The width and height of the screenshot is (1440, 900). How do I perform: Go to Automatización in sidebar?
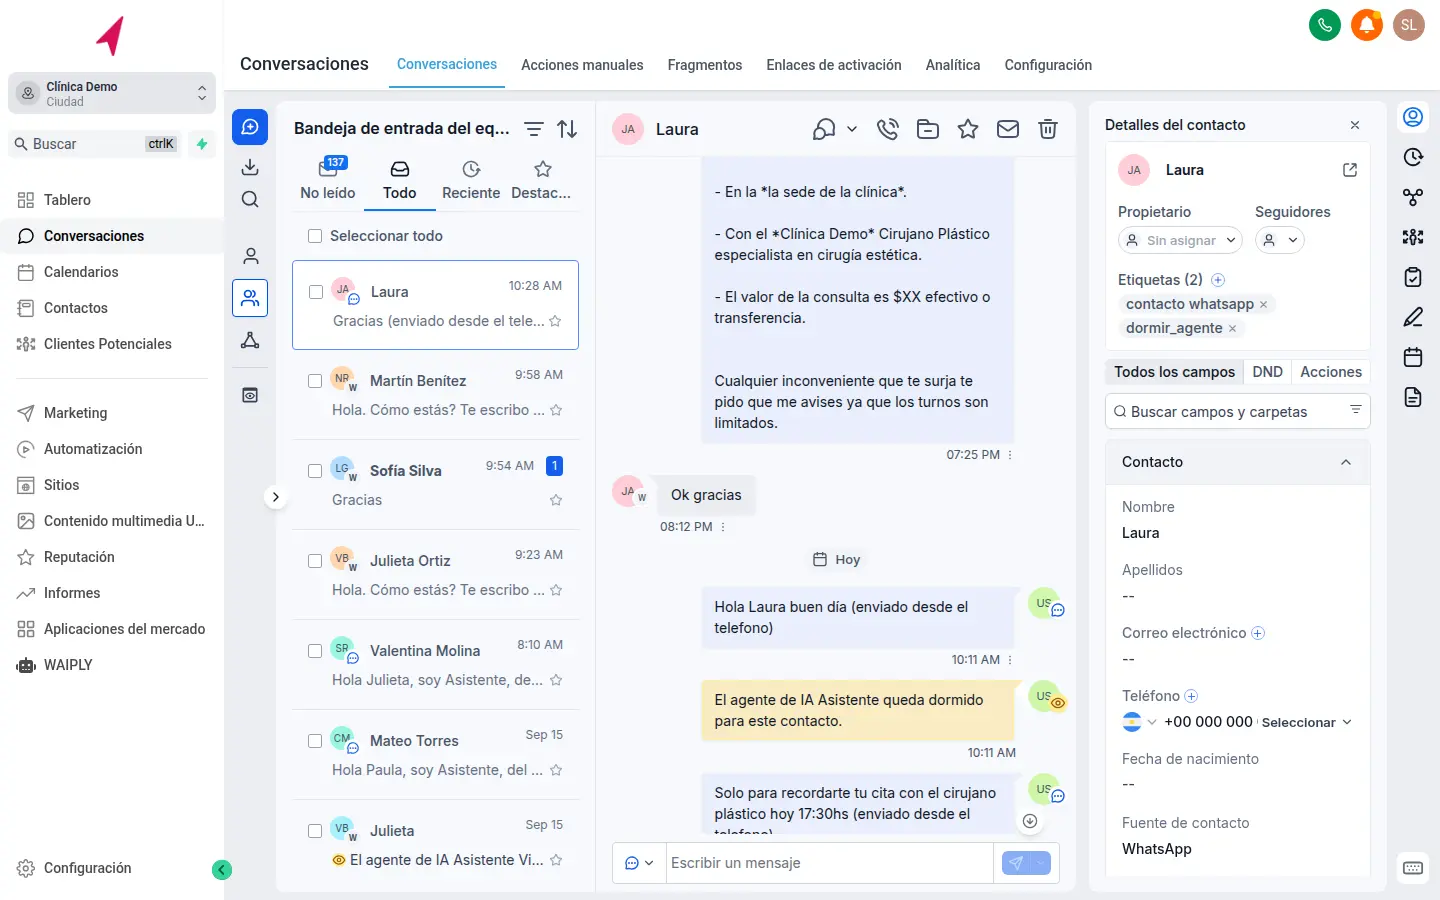(x=93, y=449)
